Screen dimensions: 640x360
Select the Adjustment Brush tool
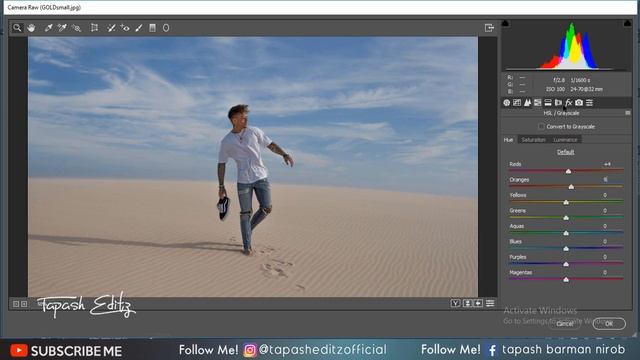[x=139, y=28]
